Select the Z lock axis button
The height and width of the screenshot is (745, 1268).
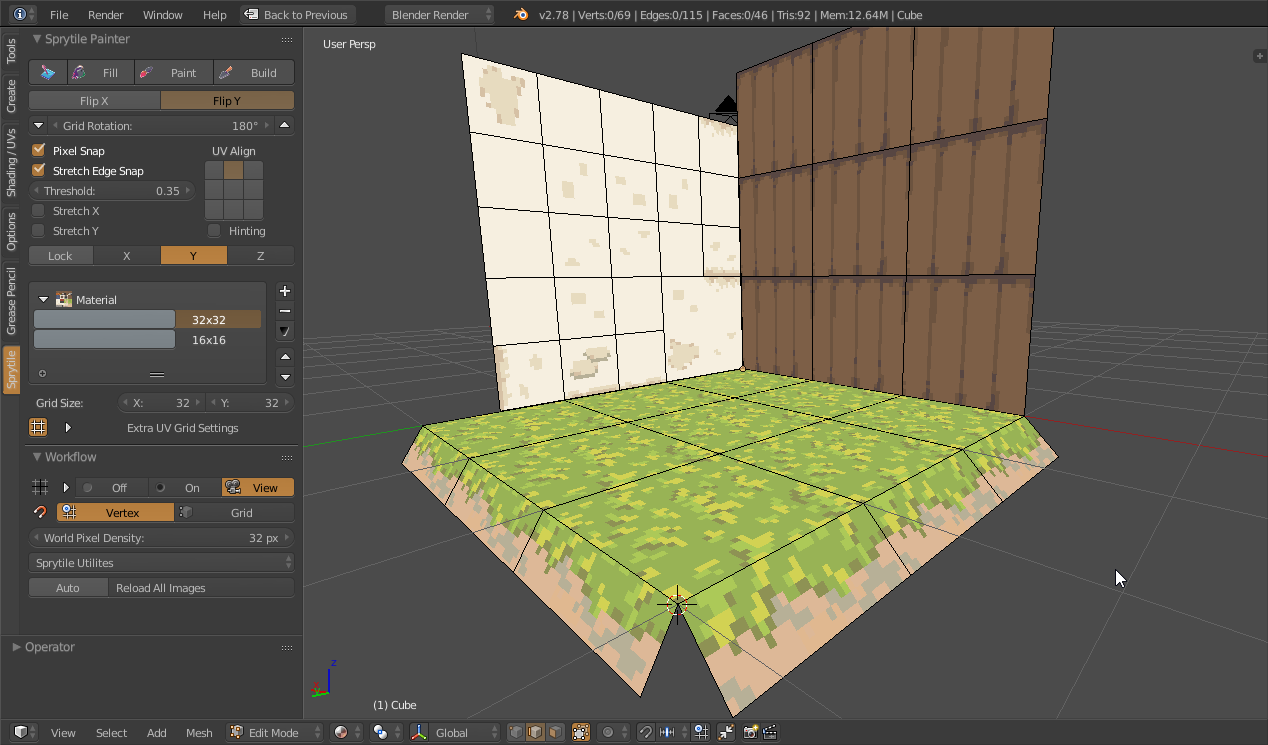261,255
